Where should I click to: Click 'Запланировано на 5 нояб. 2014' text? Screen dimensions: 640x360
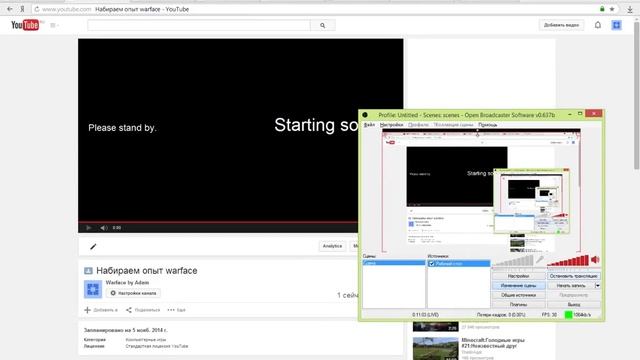click(x=125, y=330)
